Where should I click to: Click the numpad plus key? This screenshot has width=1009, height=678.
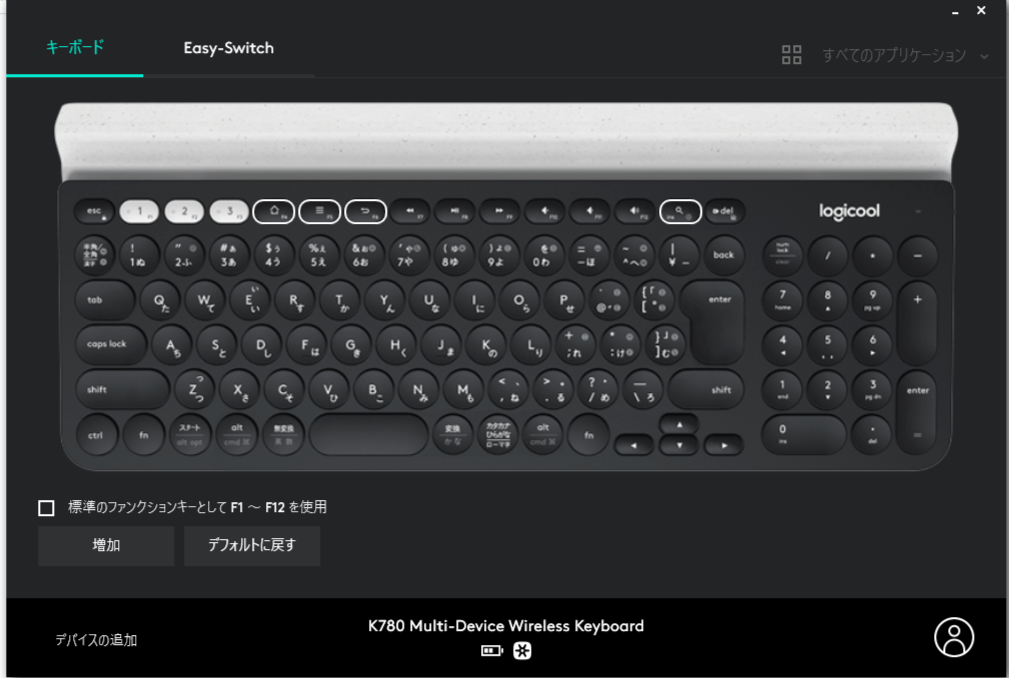tap(918, 323)
